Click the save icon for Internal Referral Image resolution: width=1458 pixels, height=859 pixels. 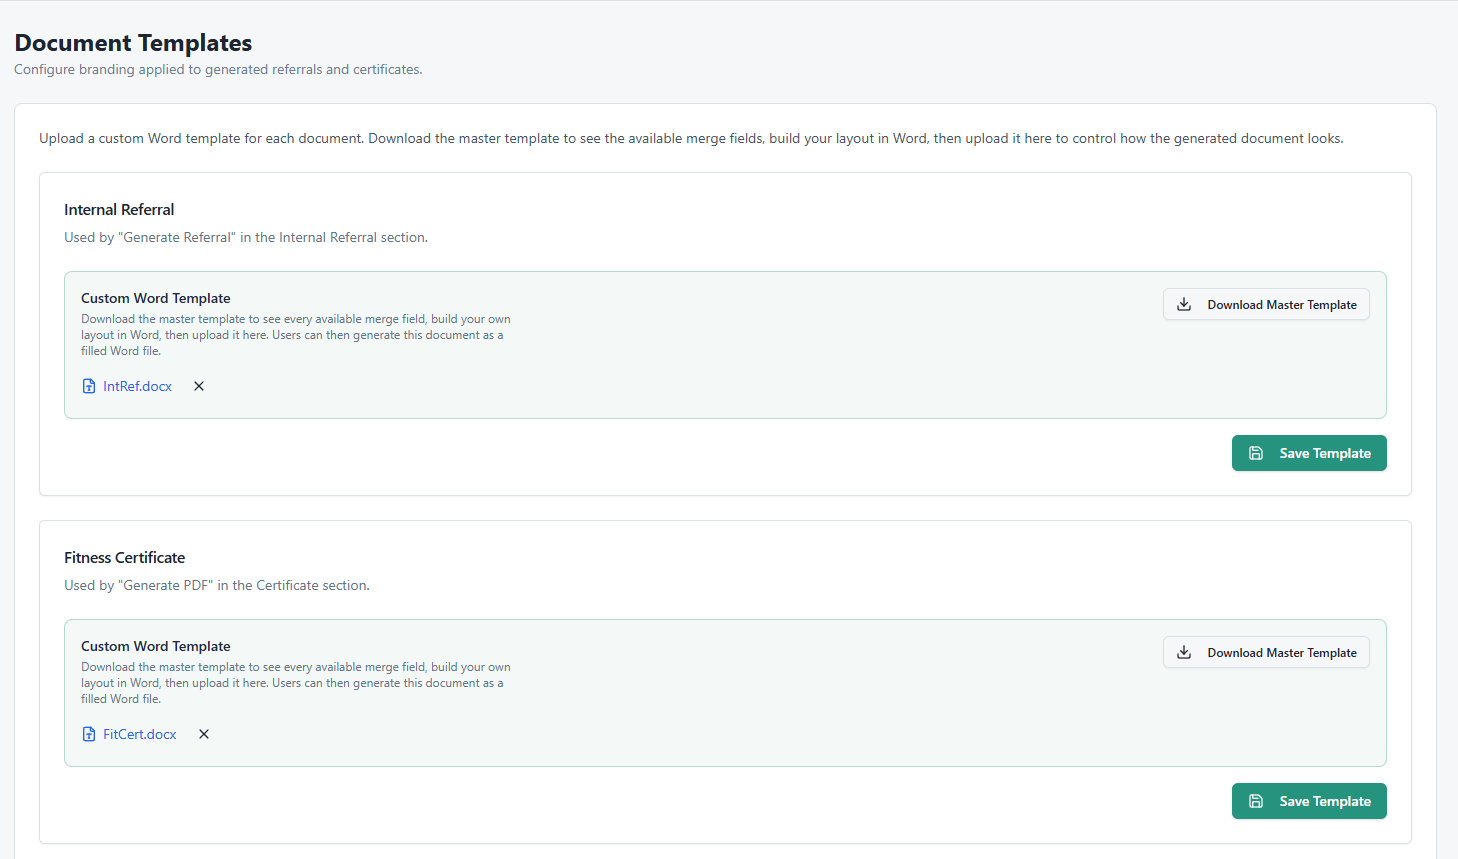tap(1256, 453)
